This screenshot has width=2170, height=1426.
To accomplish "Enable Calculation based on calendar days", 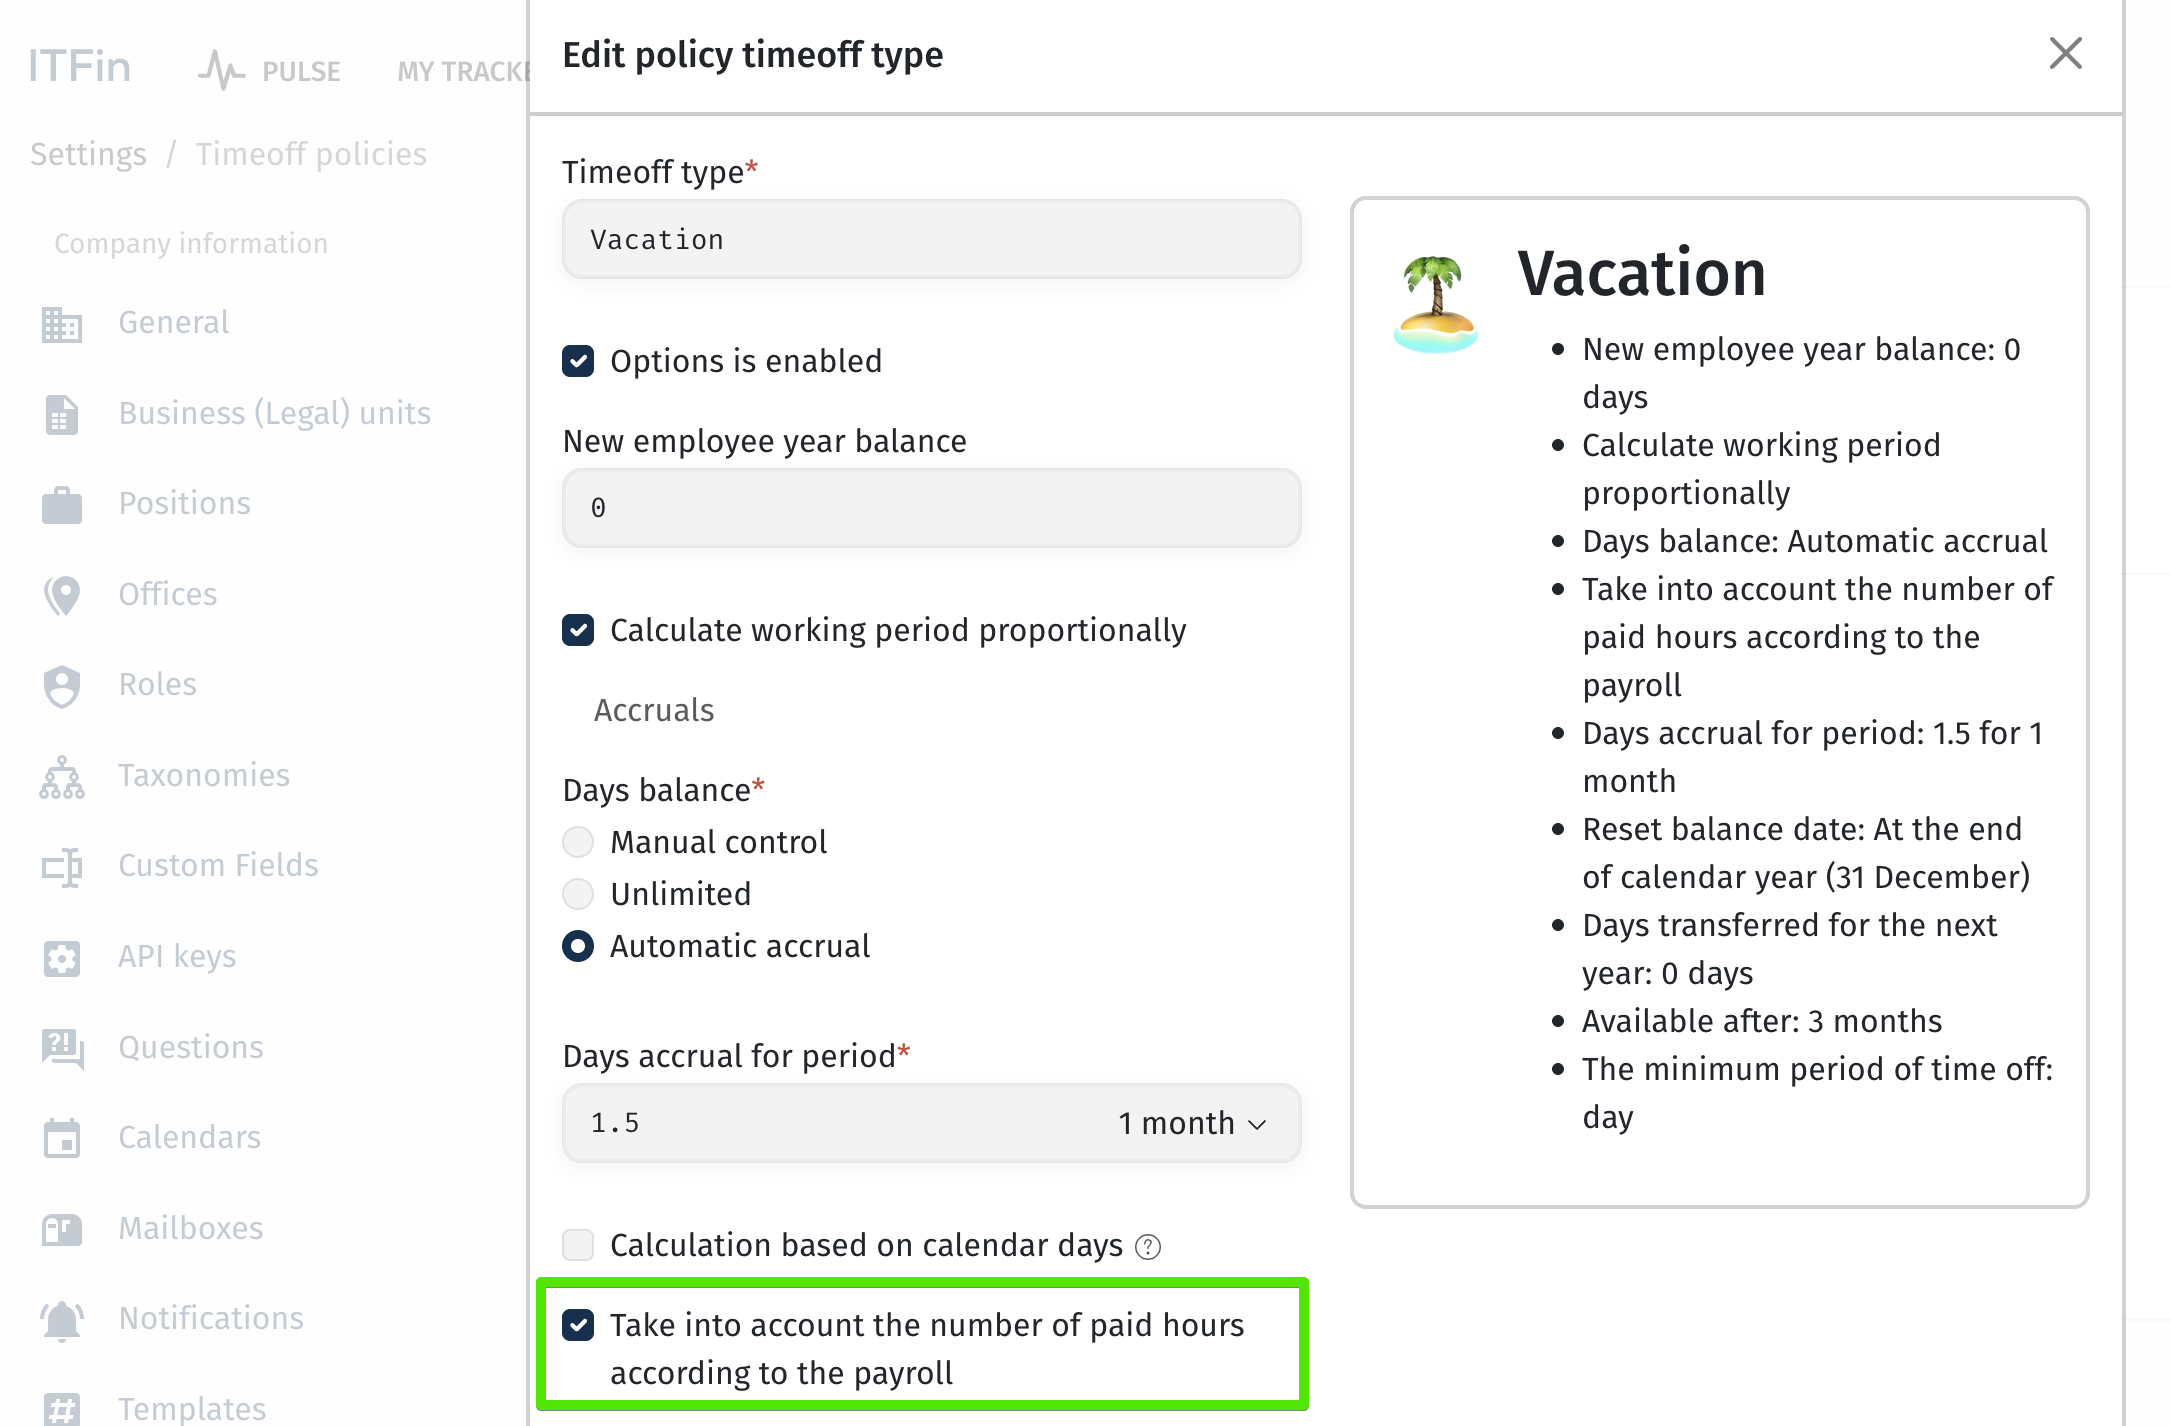I will pos(578,1245).
